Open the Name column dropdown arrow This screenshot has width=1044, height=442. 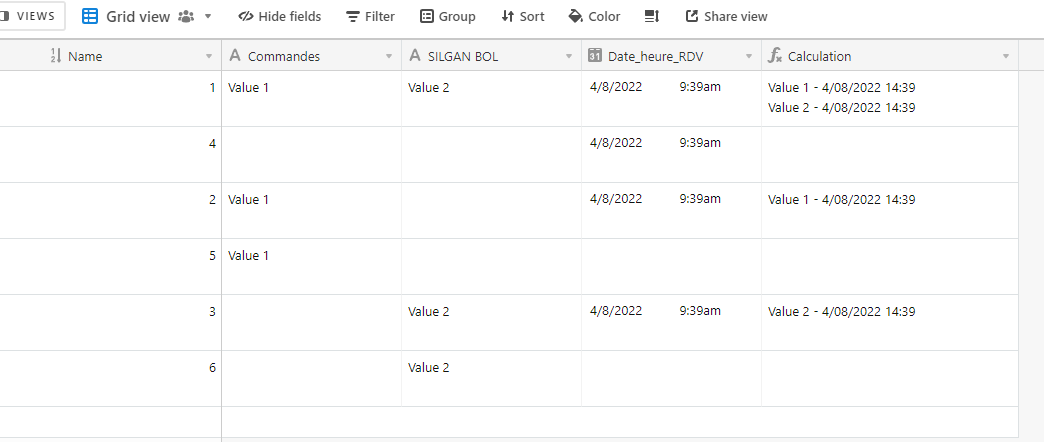pyautogui.click(x=209, y=57)
